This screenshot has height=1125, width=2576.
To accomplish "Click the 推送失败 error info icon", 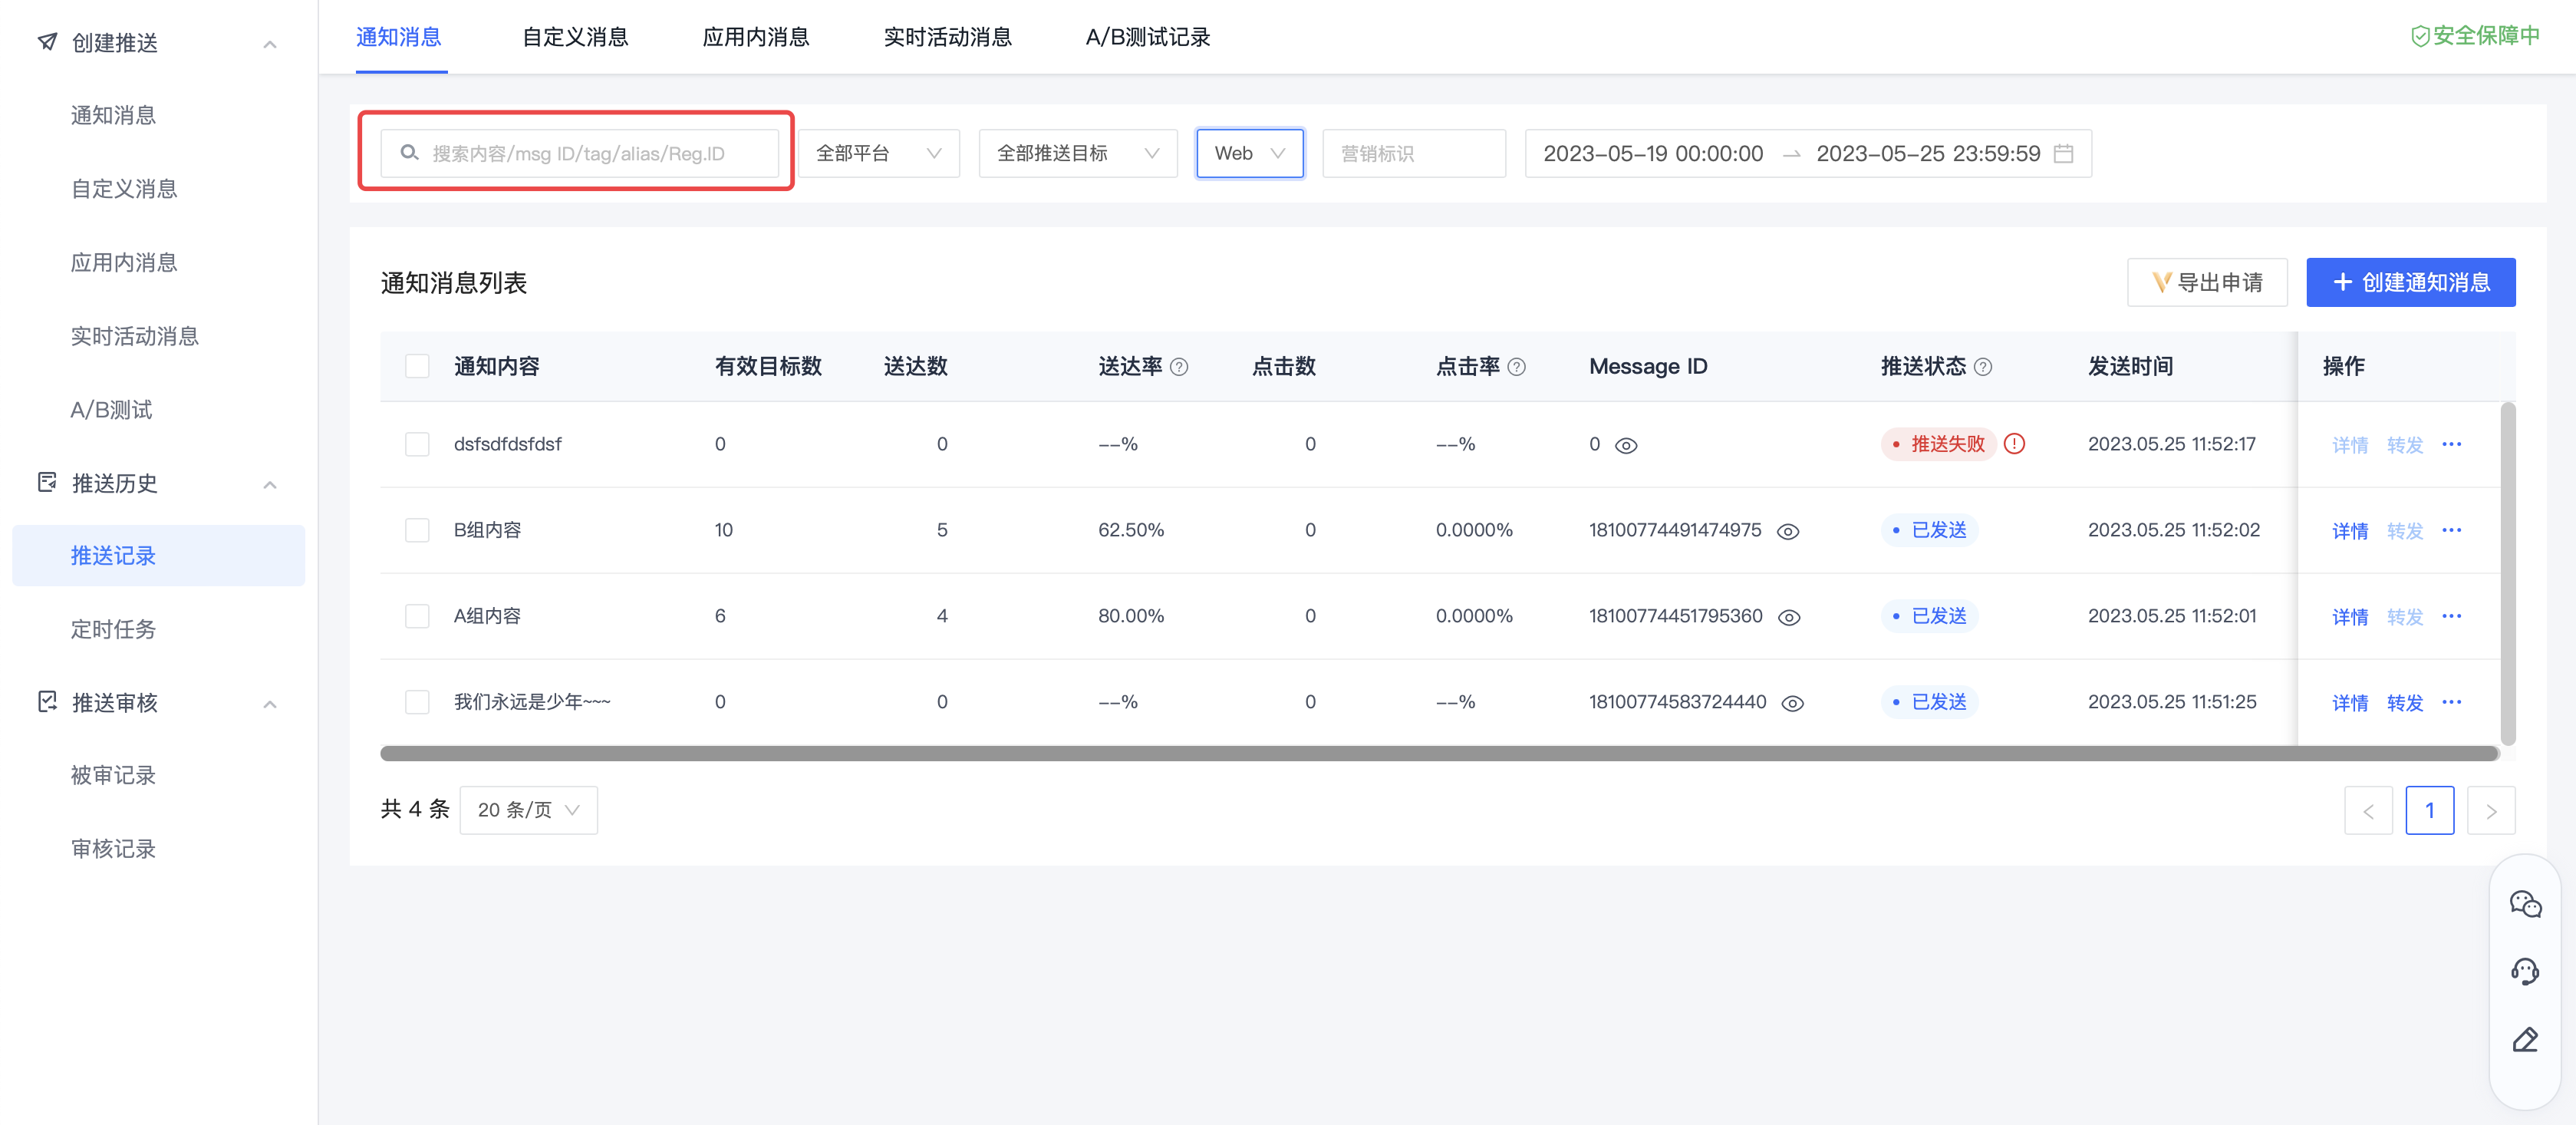I will tap(2015, 444).
